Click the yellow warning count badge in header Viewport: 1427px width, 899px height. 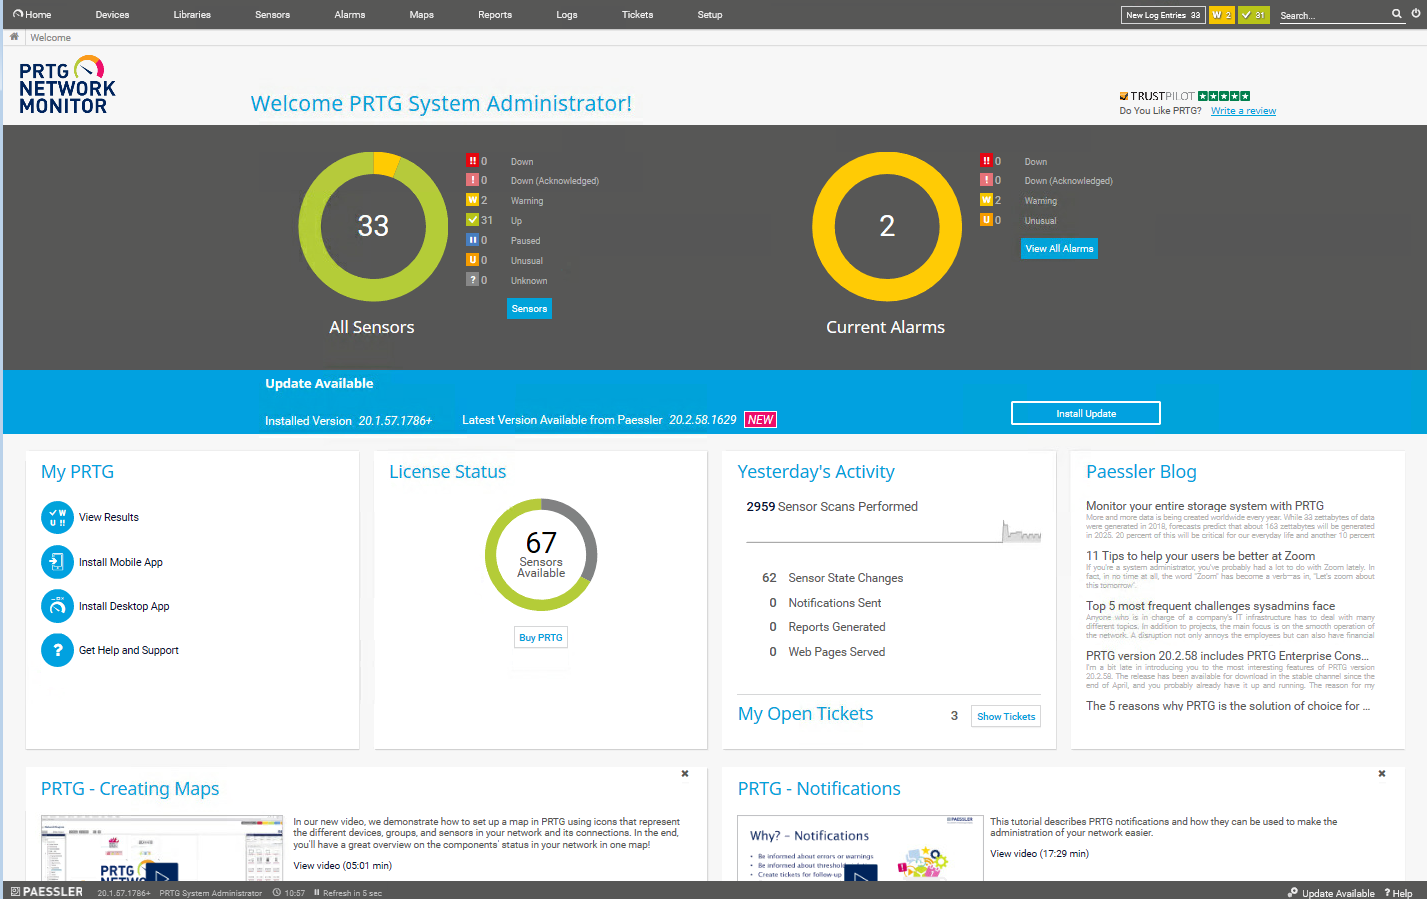click(1221, 15)
